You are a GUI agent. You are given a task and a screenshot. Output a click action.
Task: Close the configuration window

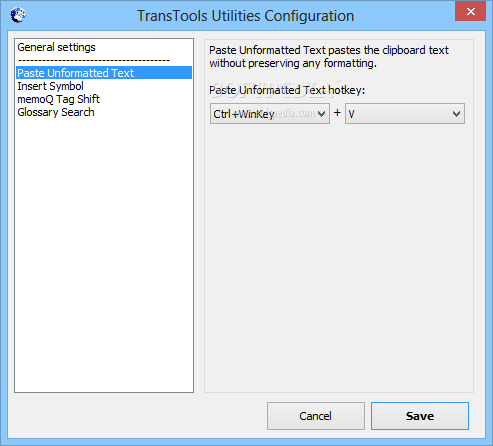470,11
